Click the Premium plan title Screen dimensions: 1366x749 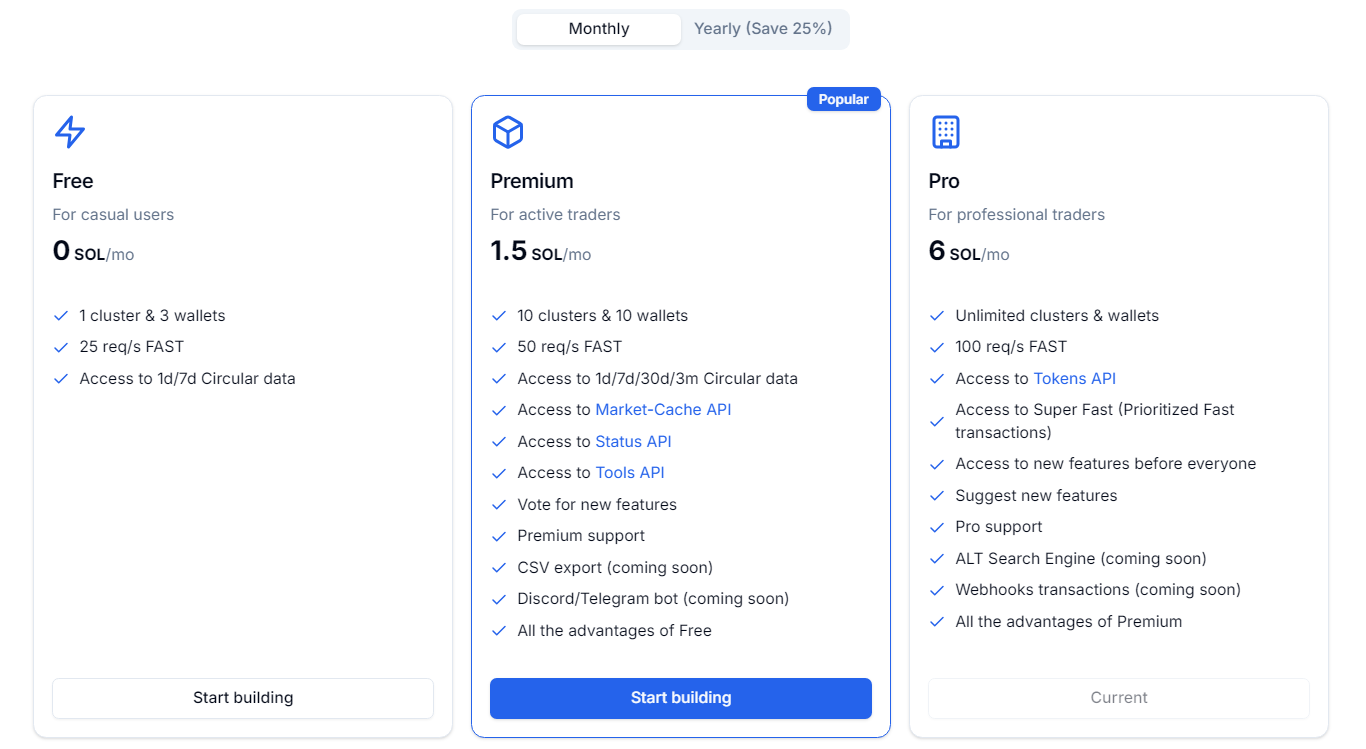click(x=532, y=181)
